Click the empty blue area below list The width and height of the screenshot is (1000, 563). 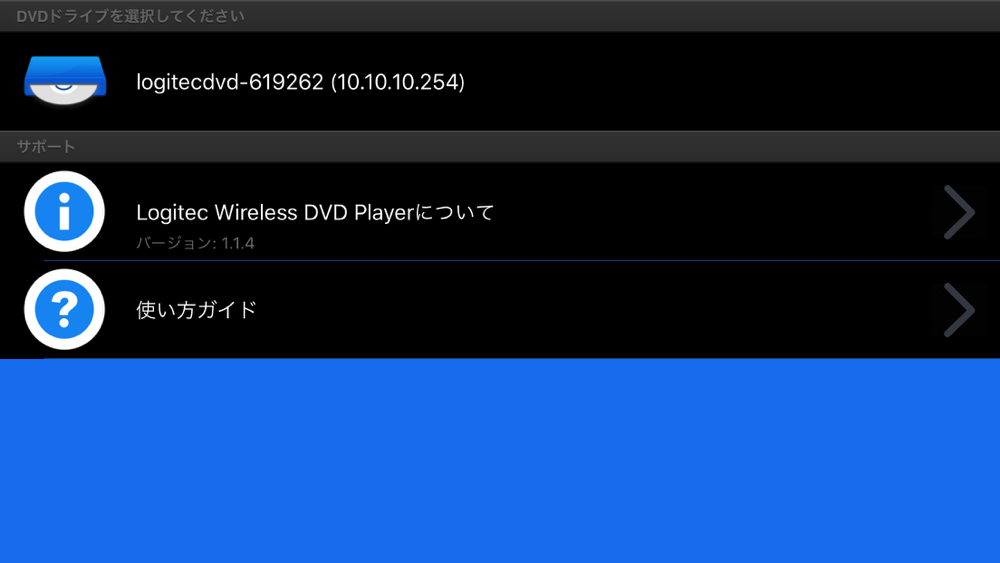[x=500, y=461]
